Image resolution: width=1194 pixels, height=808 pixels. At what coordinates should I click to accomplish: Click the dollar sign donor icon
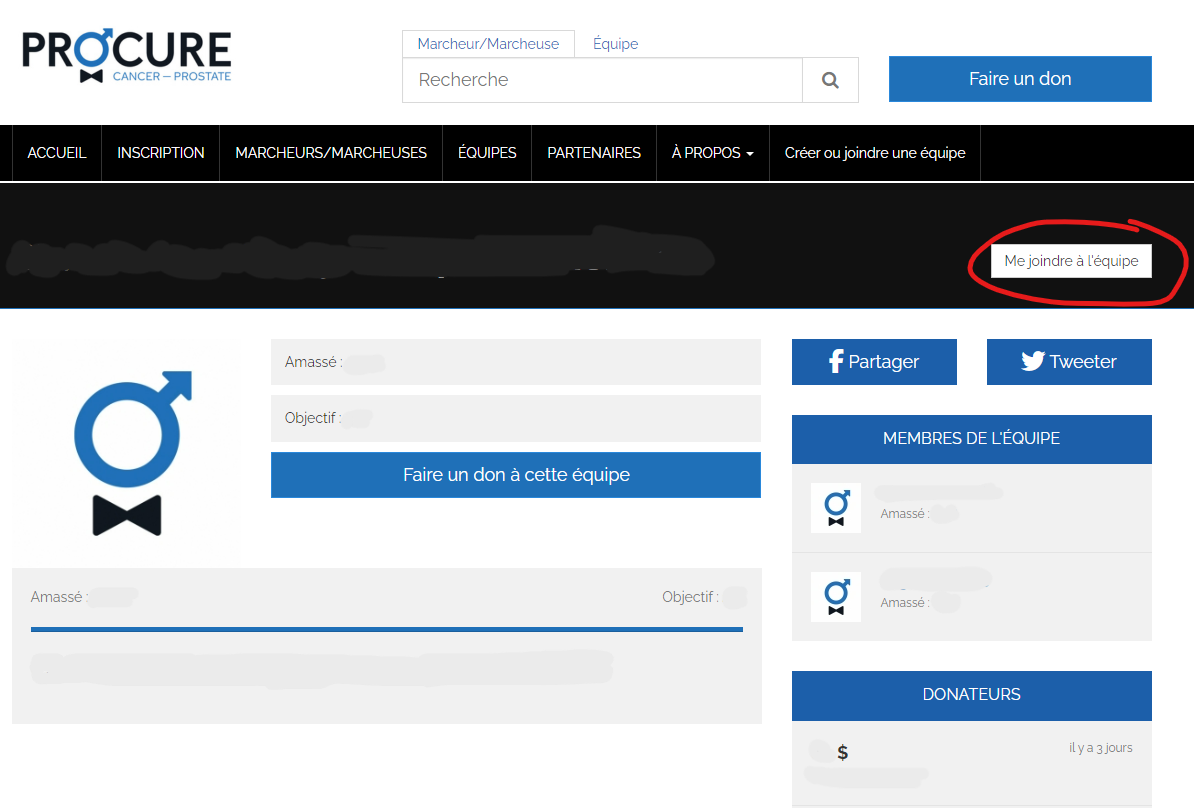pyautogui.click(x=843, y=753)
